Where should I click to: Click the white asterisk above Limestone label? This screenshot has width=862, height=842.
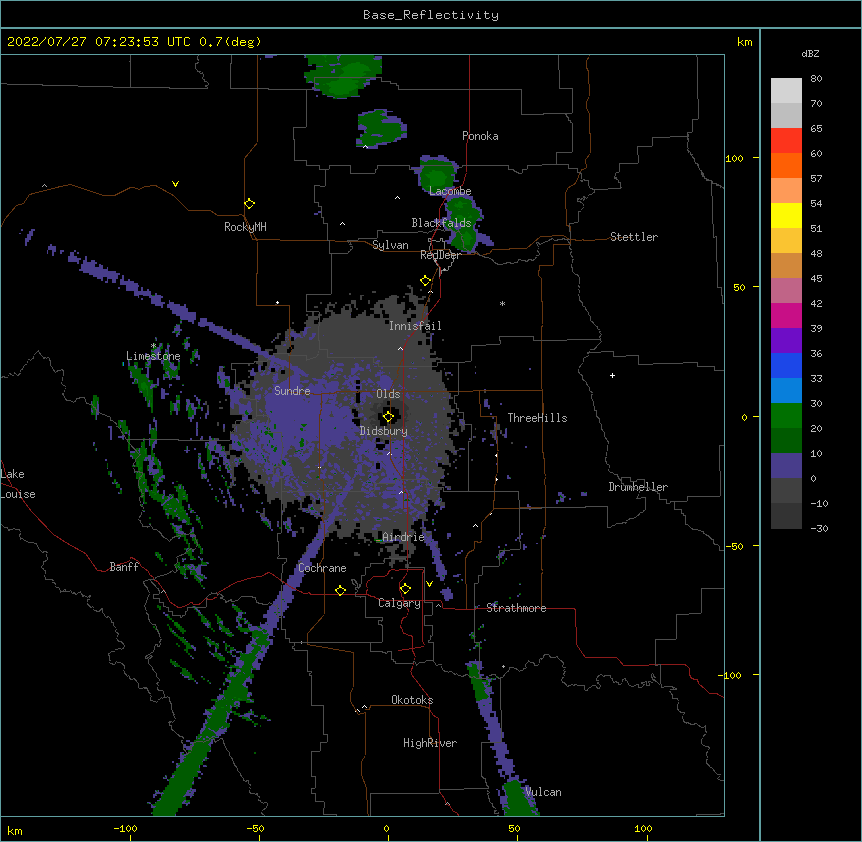coord(153,346)
